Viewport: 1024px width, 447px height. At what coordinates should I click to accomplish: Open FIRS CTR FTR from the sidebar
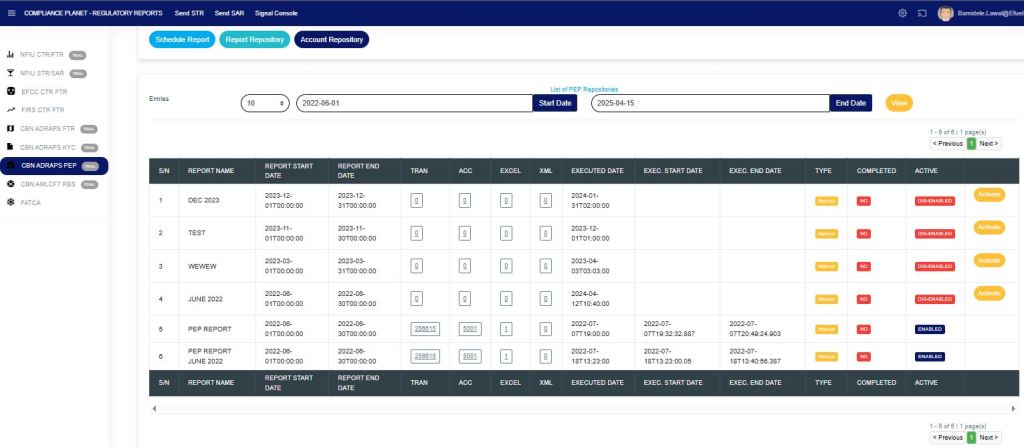point(42,110)
